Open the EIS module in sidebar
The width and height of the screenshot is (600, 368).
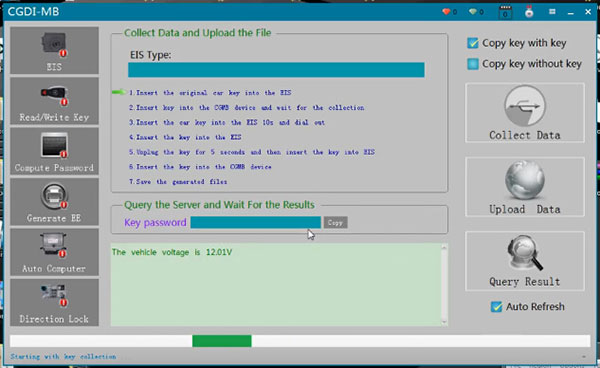(54, 50)
